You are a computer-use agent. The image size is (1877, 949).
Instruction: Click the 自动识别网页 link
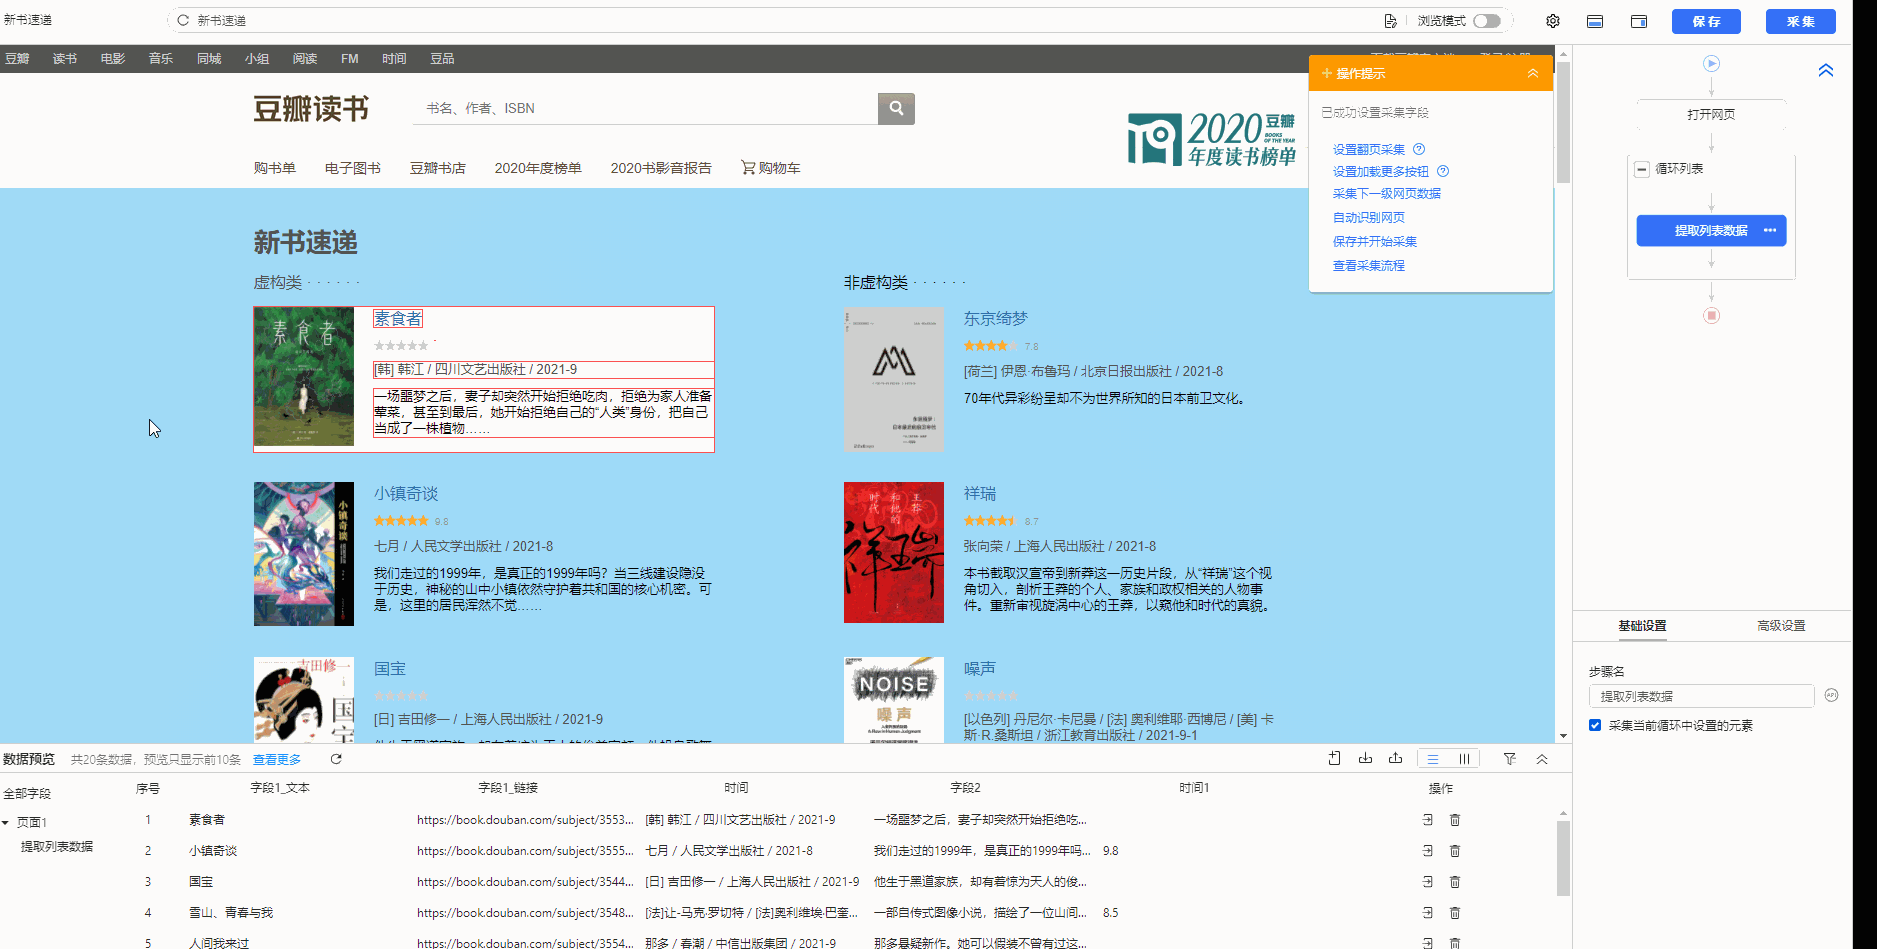pyautogui.click(x=1368, y=217)
